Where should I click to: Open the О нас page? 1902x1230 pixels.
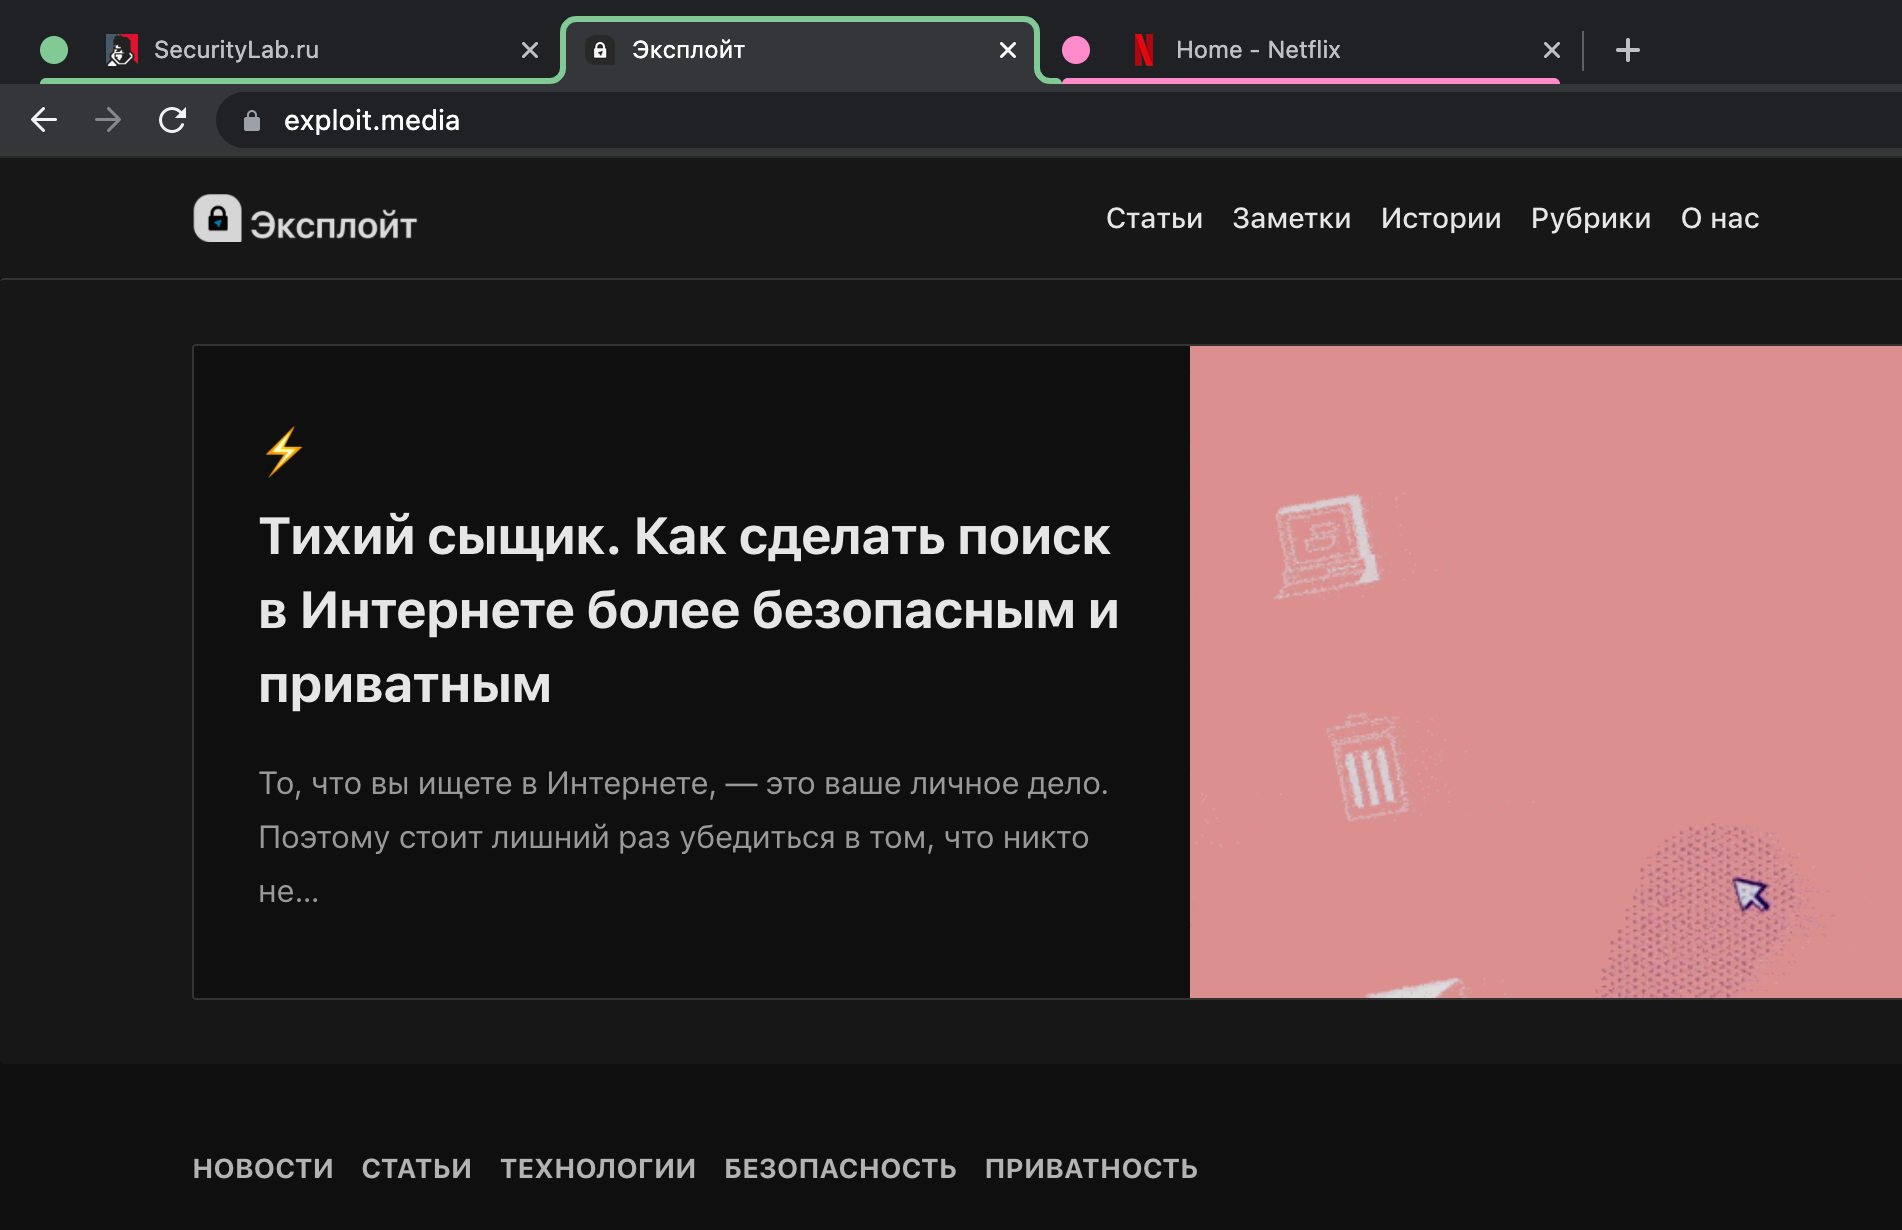1719,218
